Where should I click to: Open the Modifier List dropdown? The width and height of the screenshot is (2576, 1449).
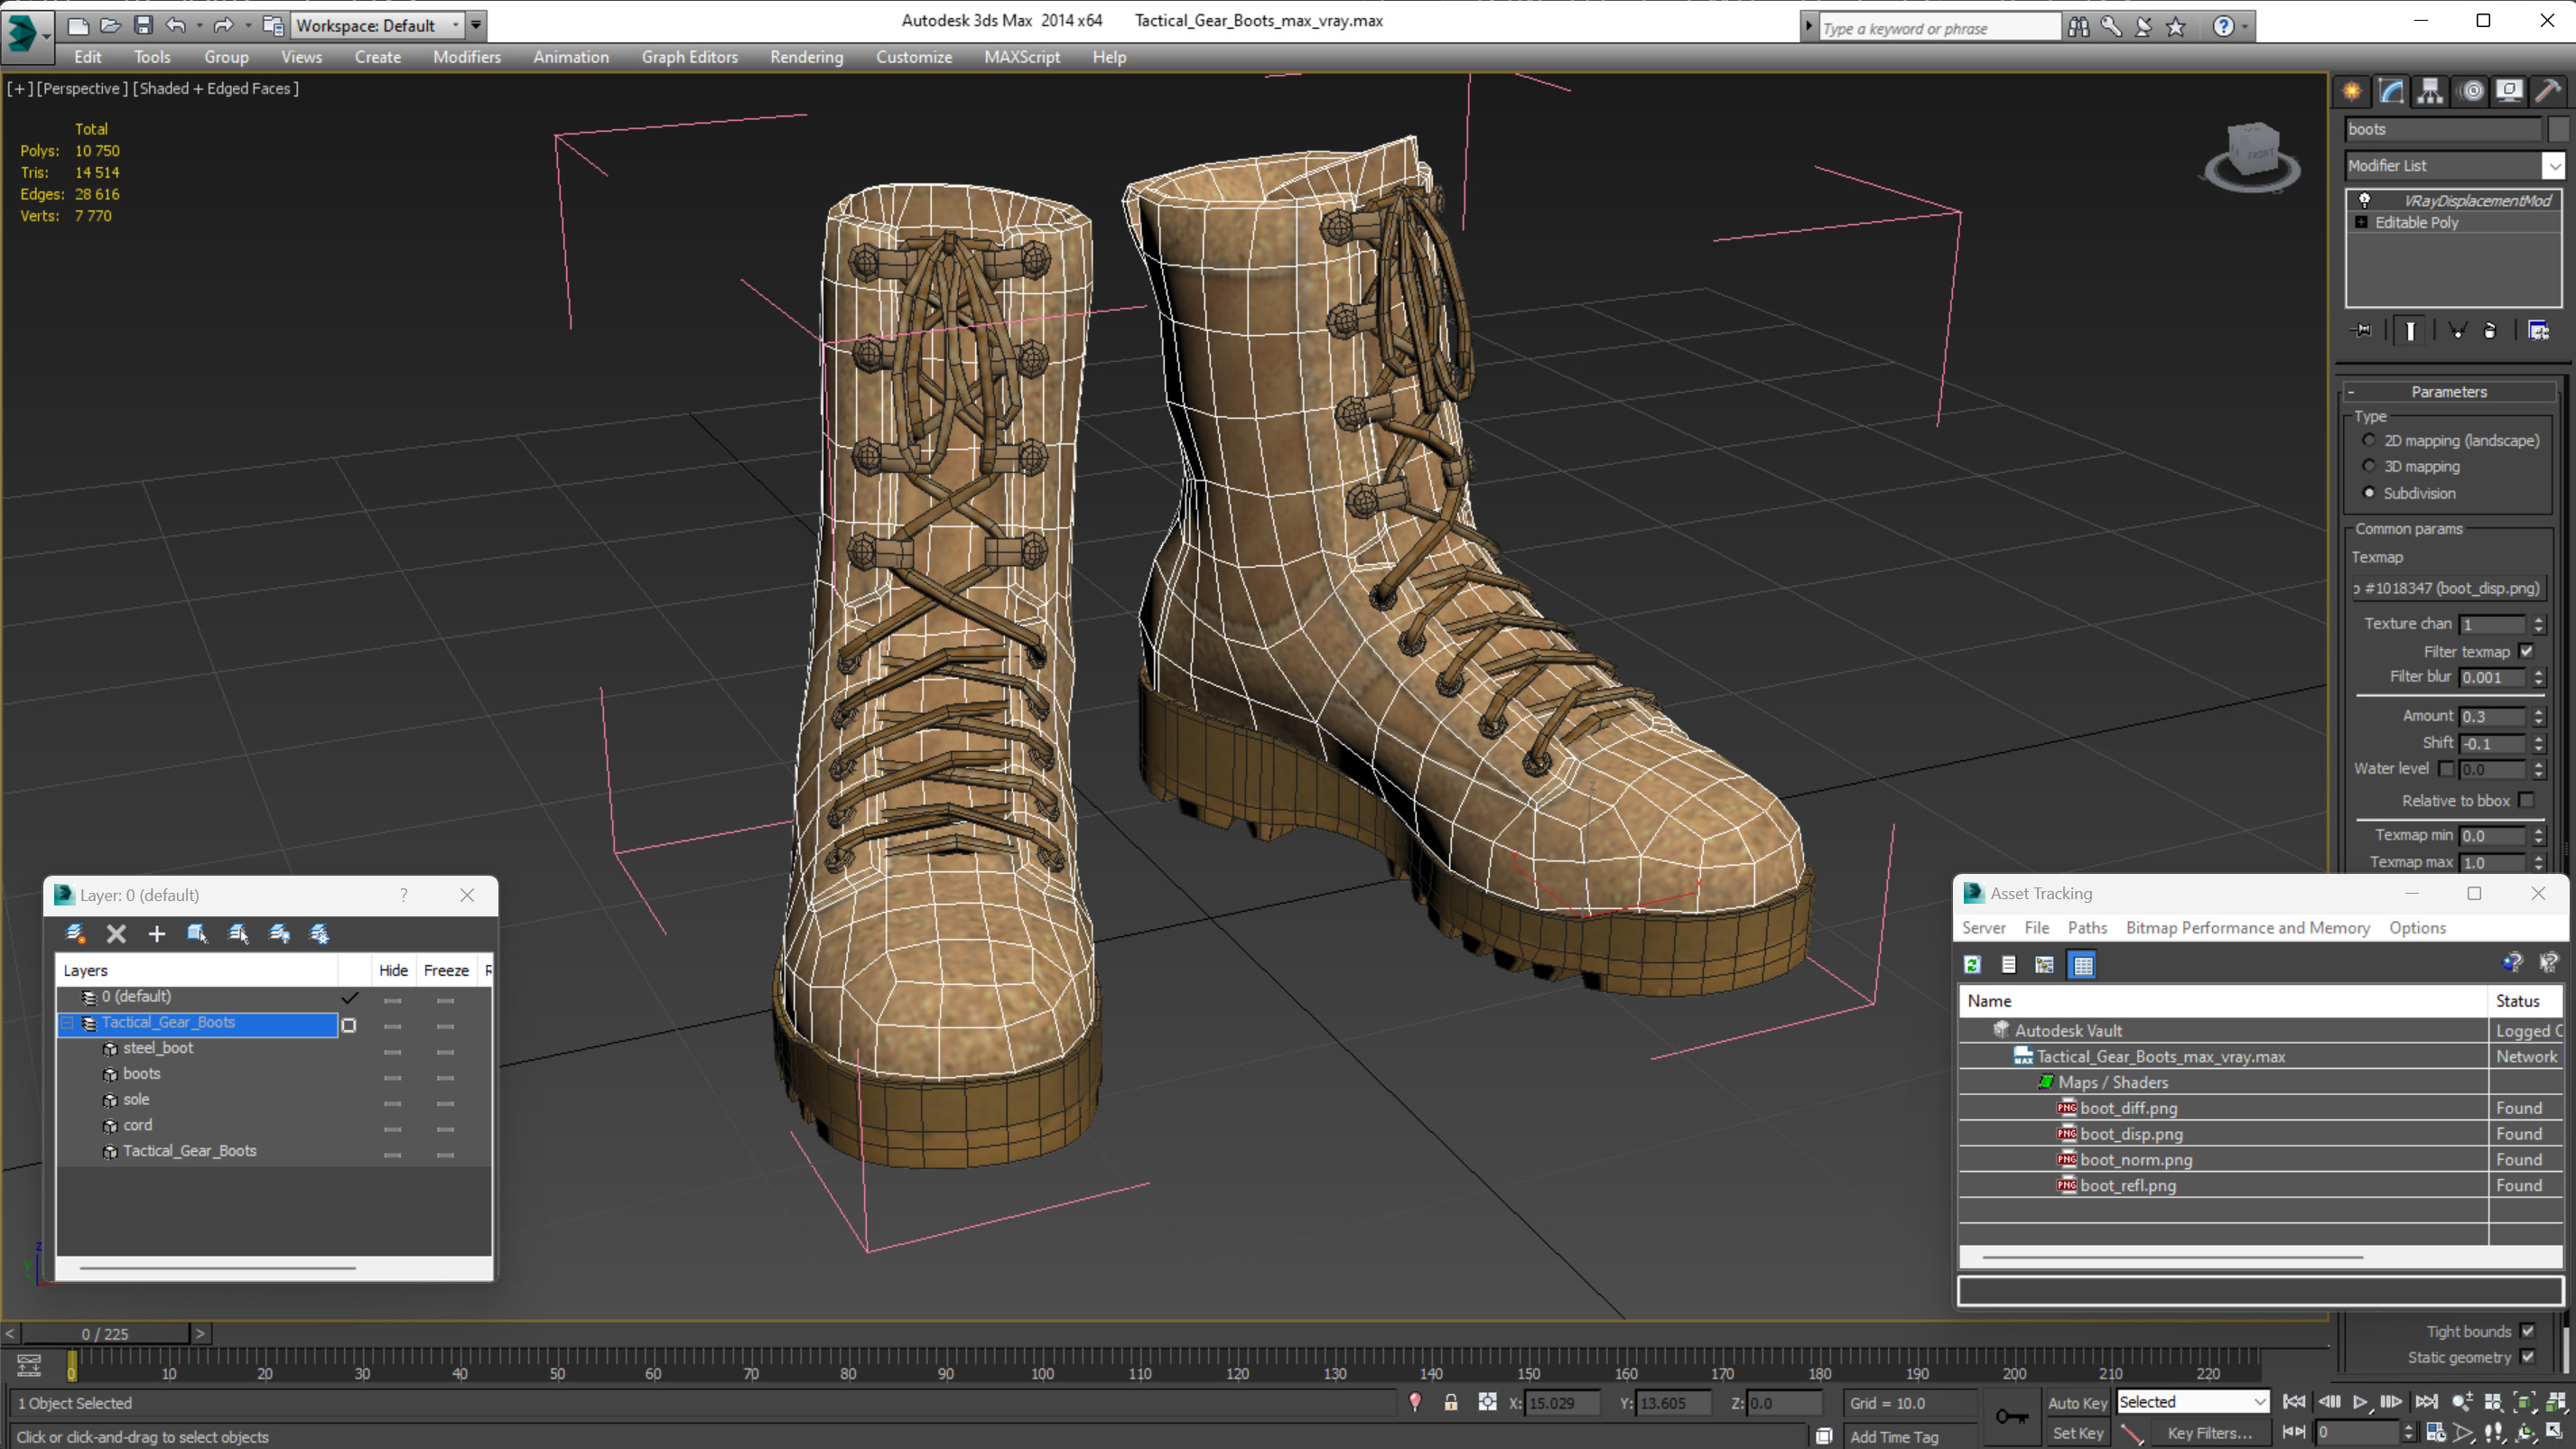[x=2553, y=166]
